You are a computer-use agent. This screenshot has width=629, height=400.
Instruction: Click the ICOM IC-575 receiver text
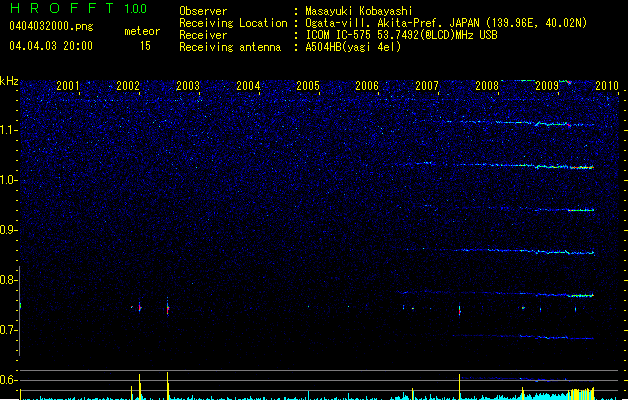pyautogui.click(x=401, y=35)
